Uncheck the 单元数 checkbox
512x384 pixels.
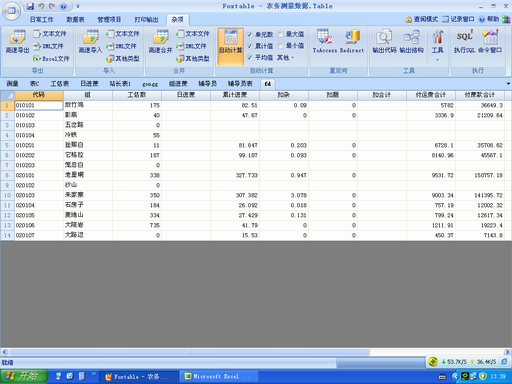250,34
